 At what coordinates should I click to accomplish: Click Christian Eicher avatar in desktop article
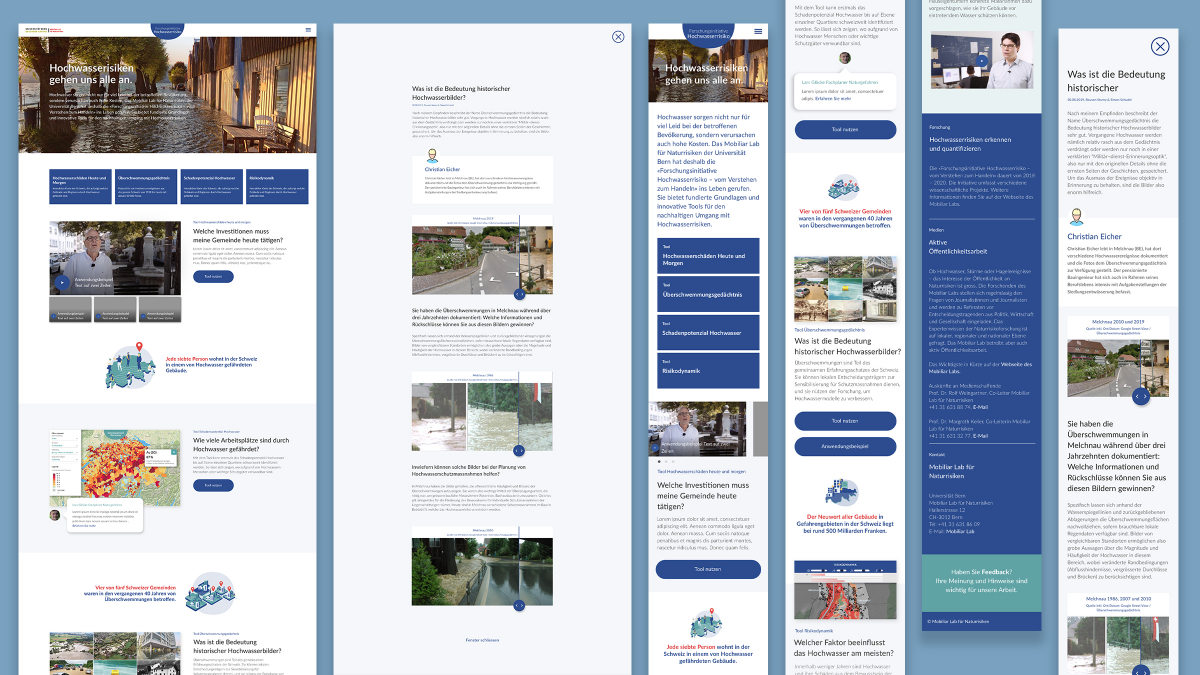tap(431, 157)
